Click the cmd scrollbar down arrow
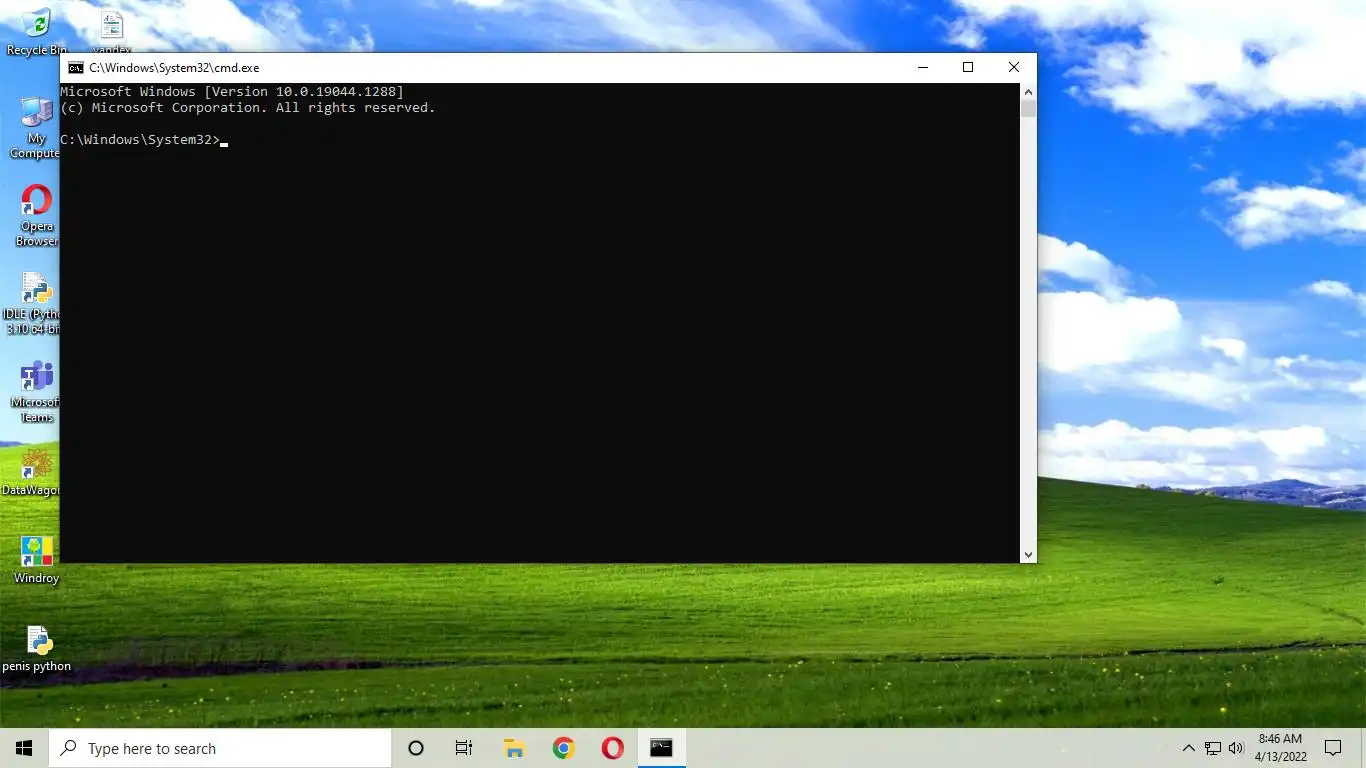The width and height of the screenshot is (1366, 768). pos(1028,554)
